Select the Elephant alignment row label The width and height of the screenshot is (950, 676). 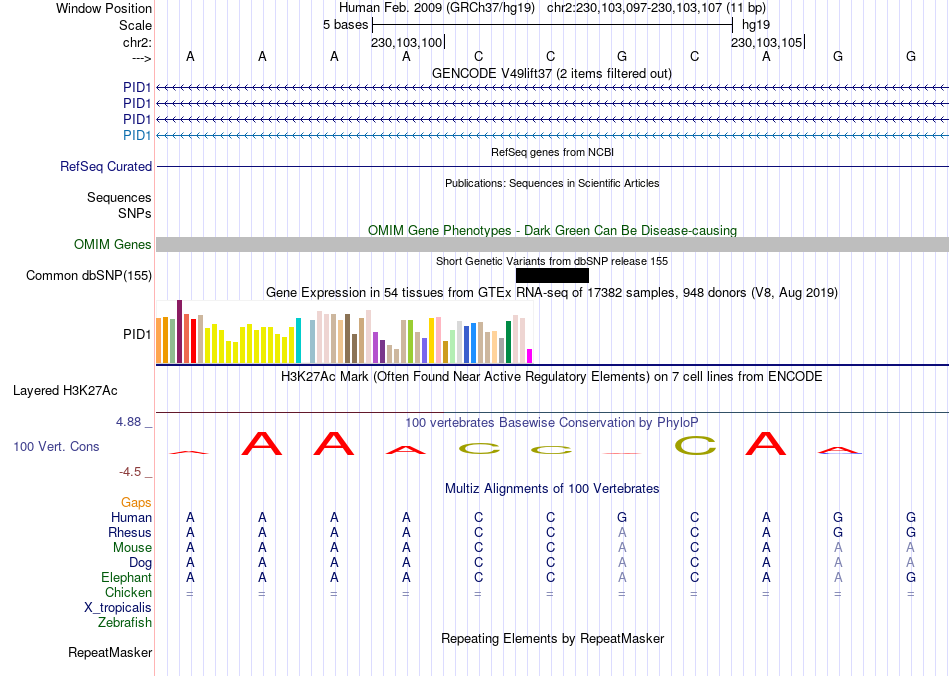(126, 577)
